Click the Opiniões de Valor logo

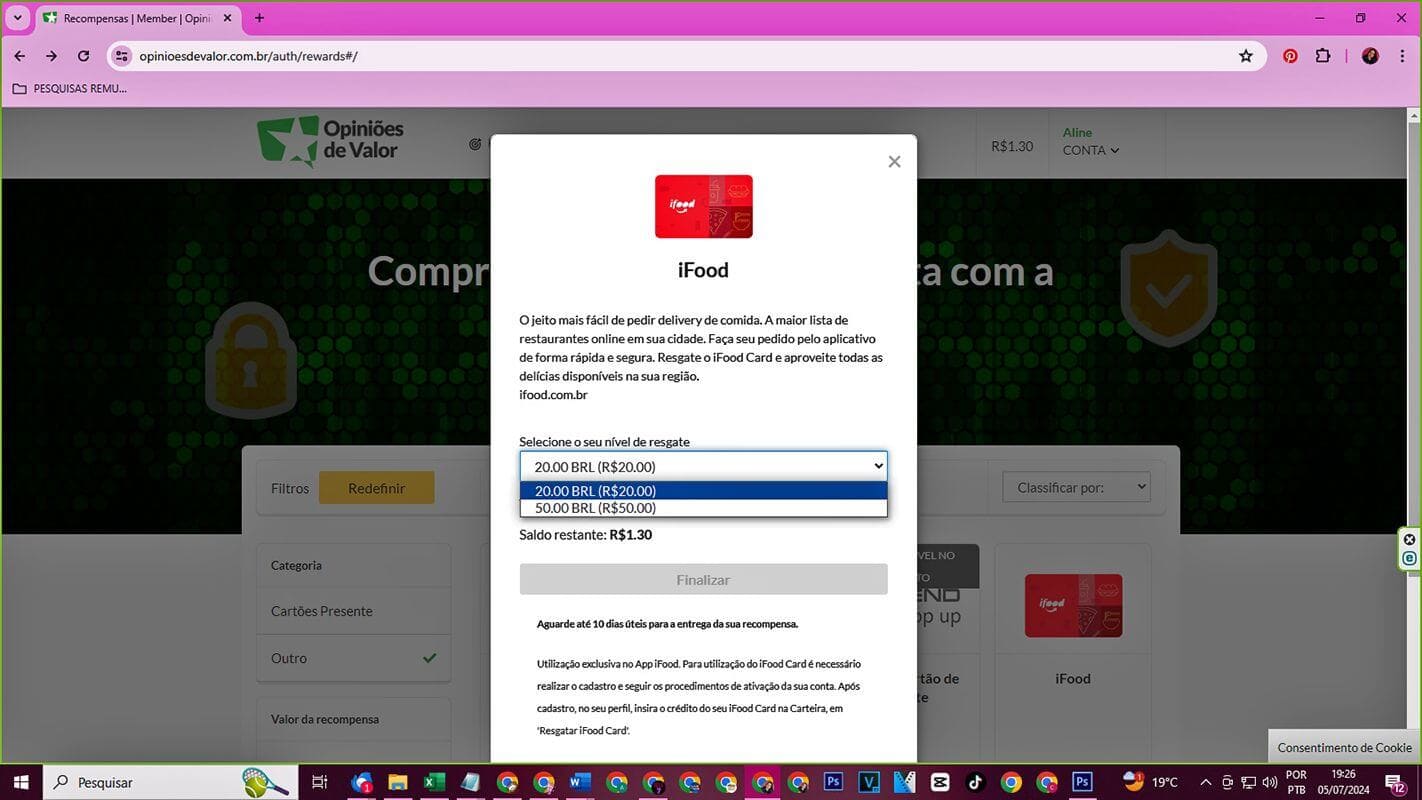click(x=330, y=142)
